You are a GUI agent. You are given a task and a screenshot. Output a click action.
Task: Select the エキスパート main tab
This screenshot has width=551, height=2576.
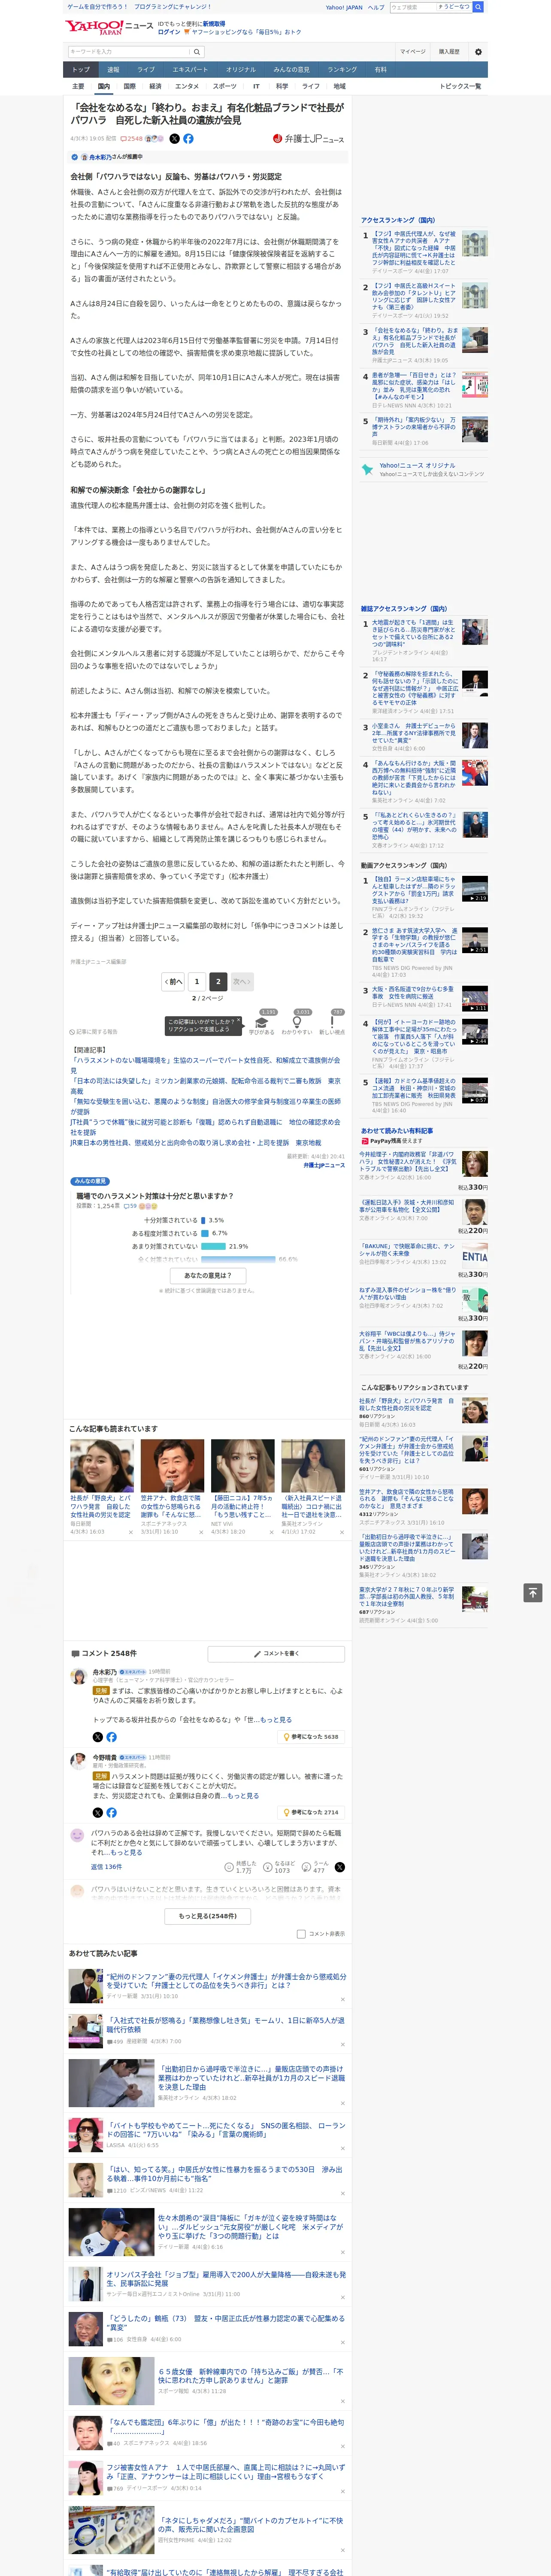(190, 69)
